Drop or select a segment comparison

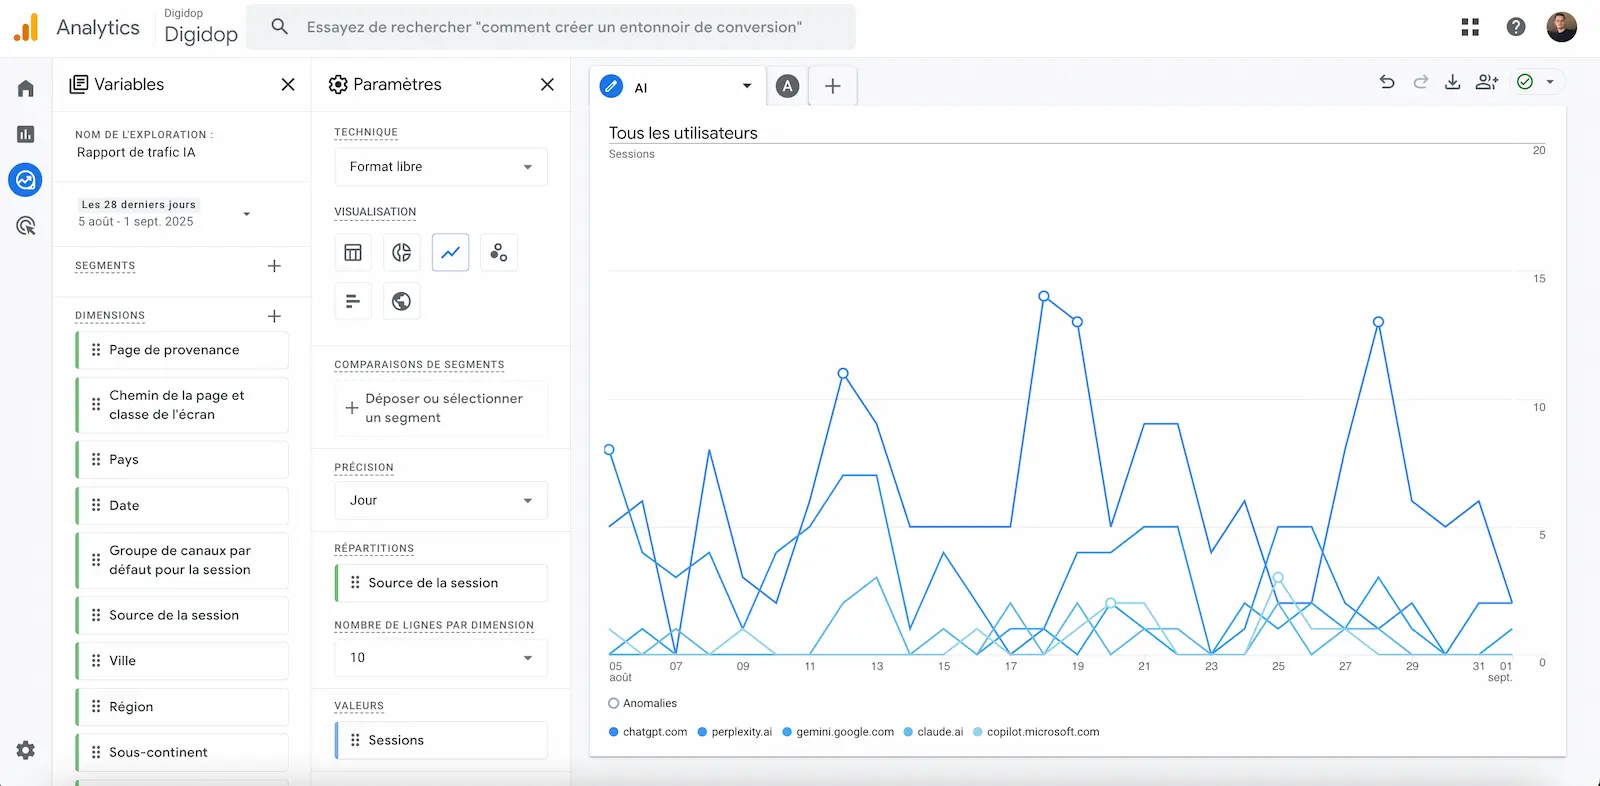click(441, 408)
